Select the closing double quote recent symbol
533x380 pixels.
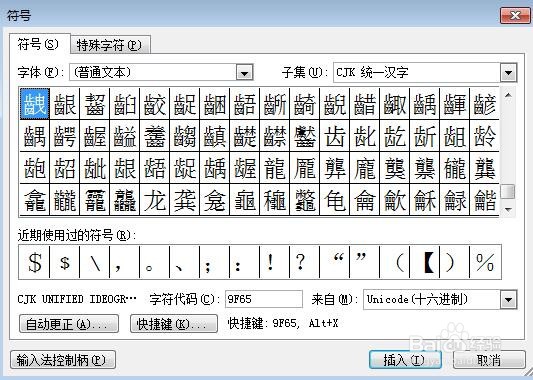(365, 262)
